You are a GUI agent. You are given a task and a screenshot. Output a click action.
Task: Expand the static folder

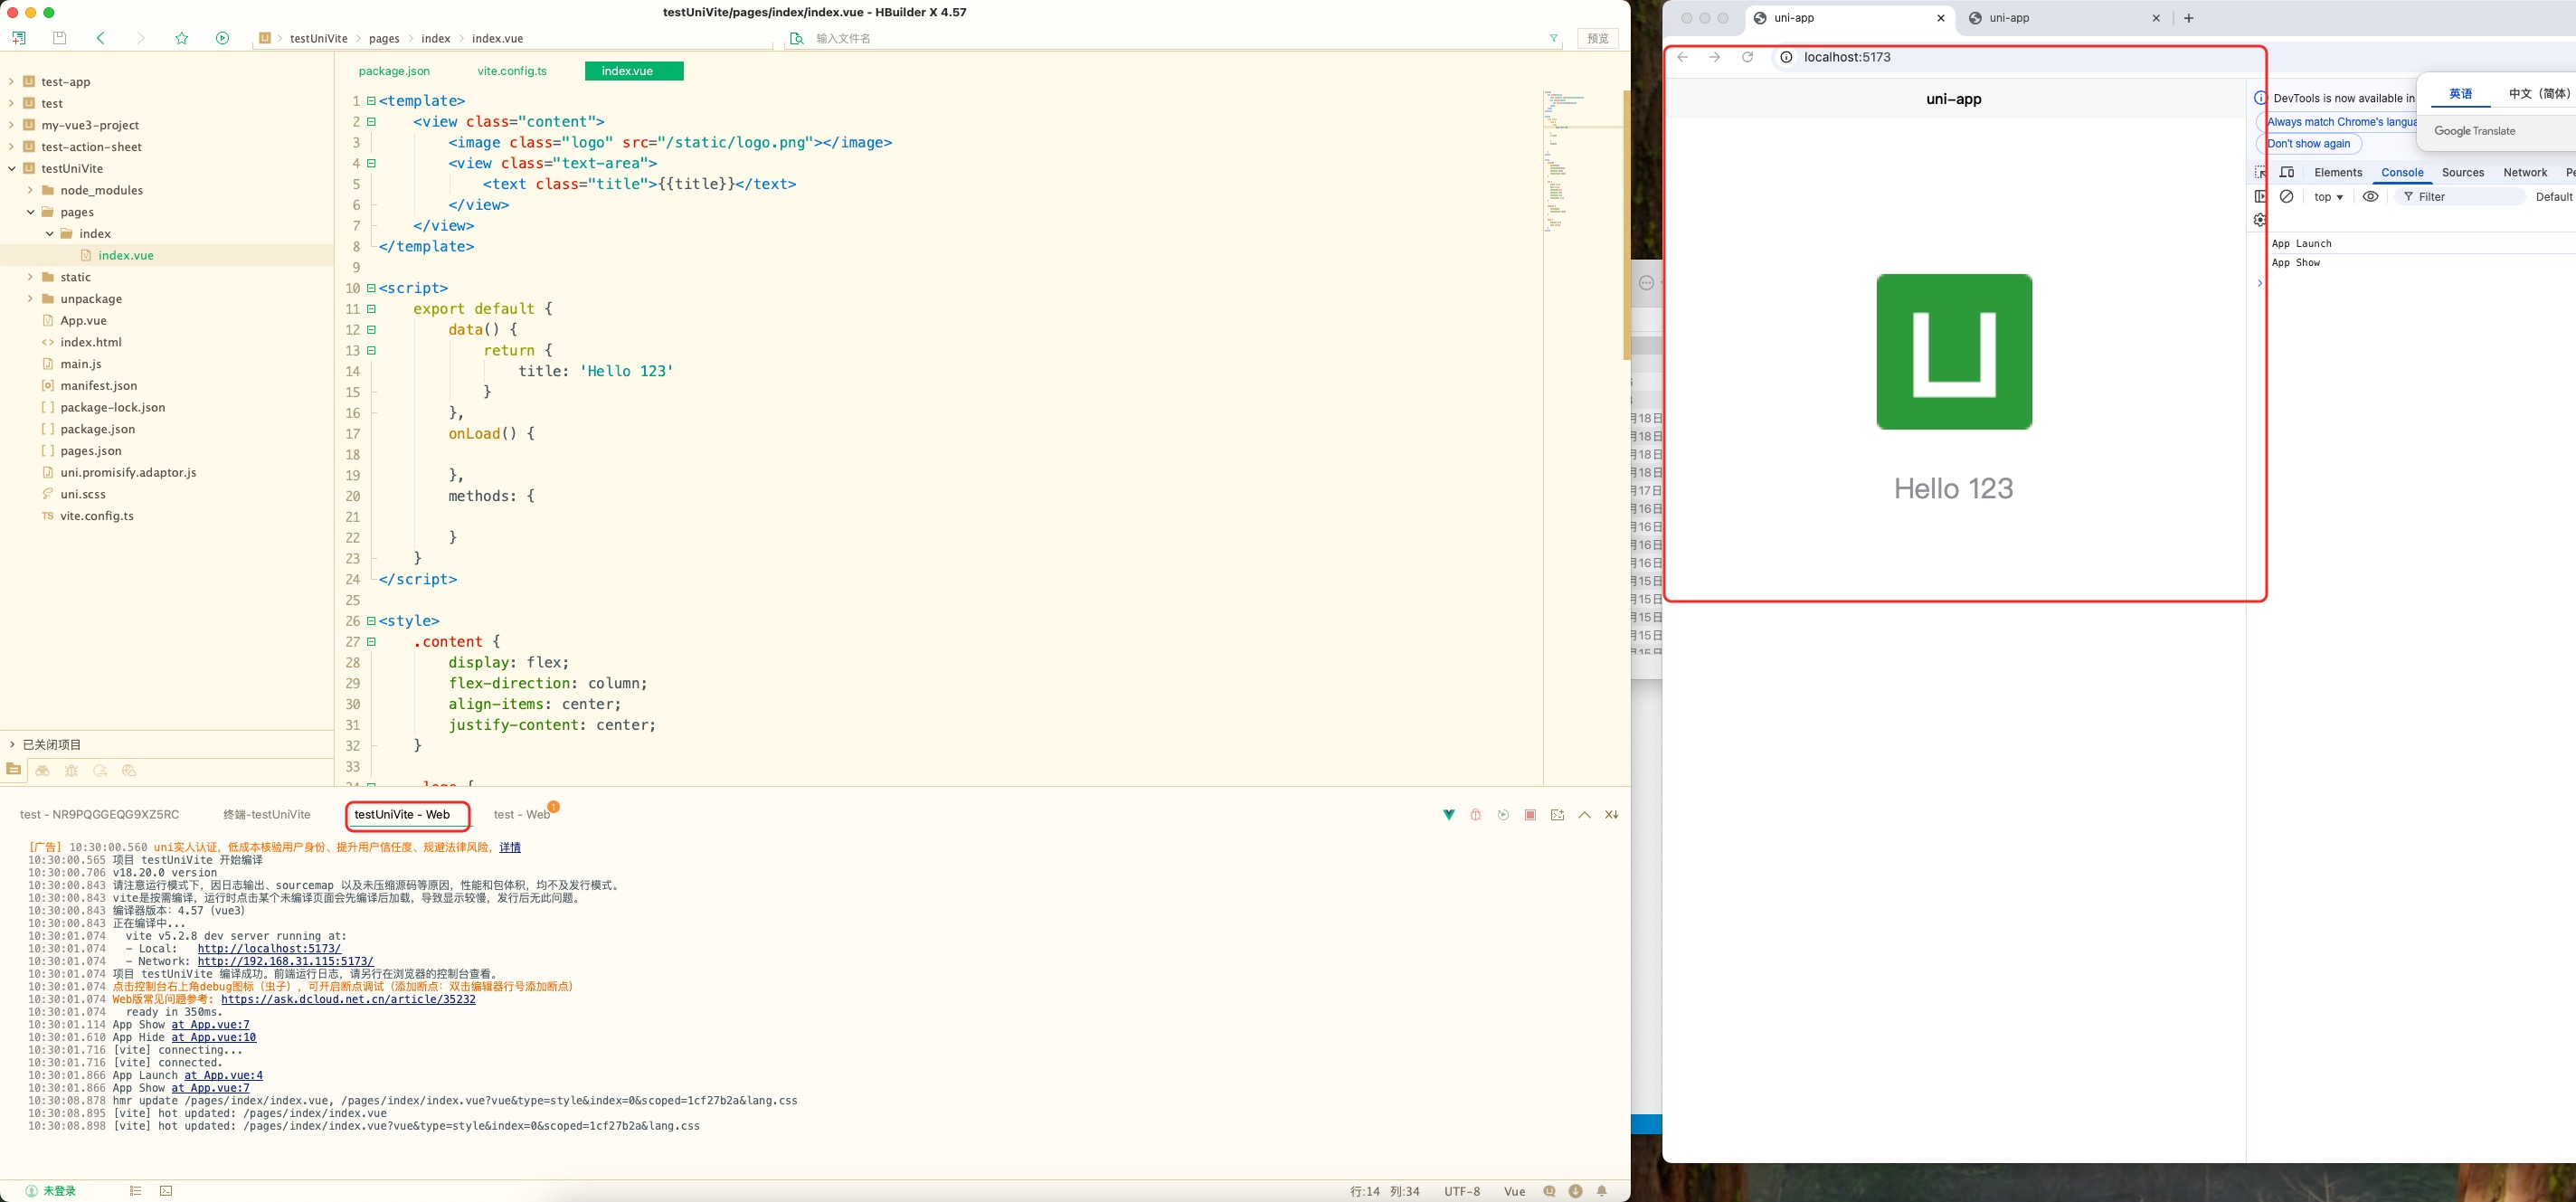30,277
